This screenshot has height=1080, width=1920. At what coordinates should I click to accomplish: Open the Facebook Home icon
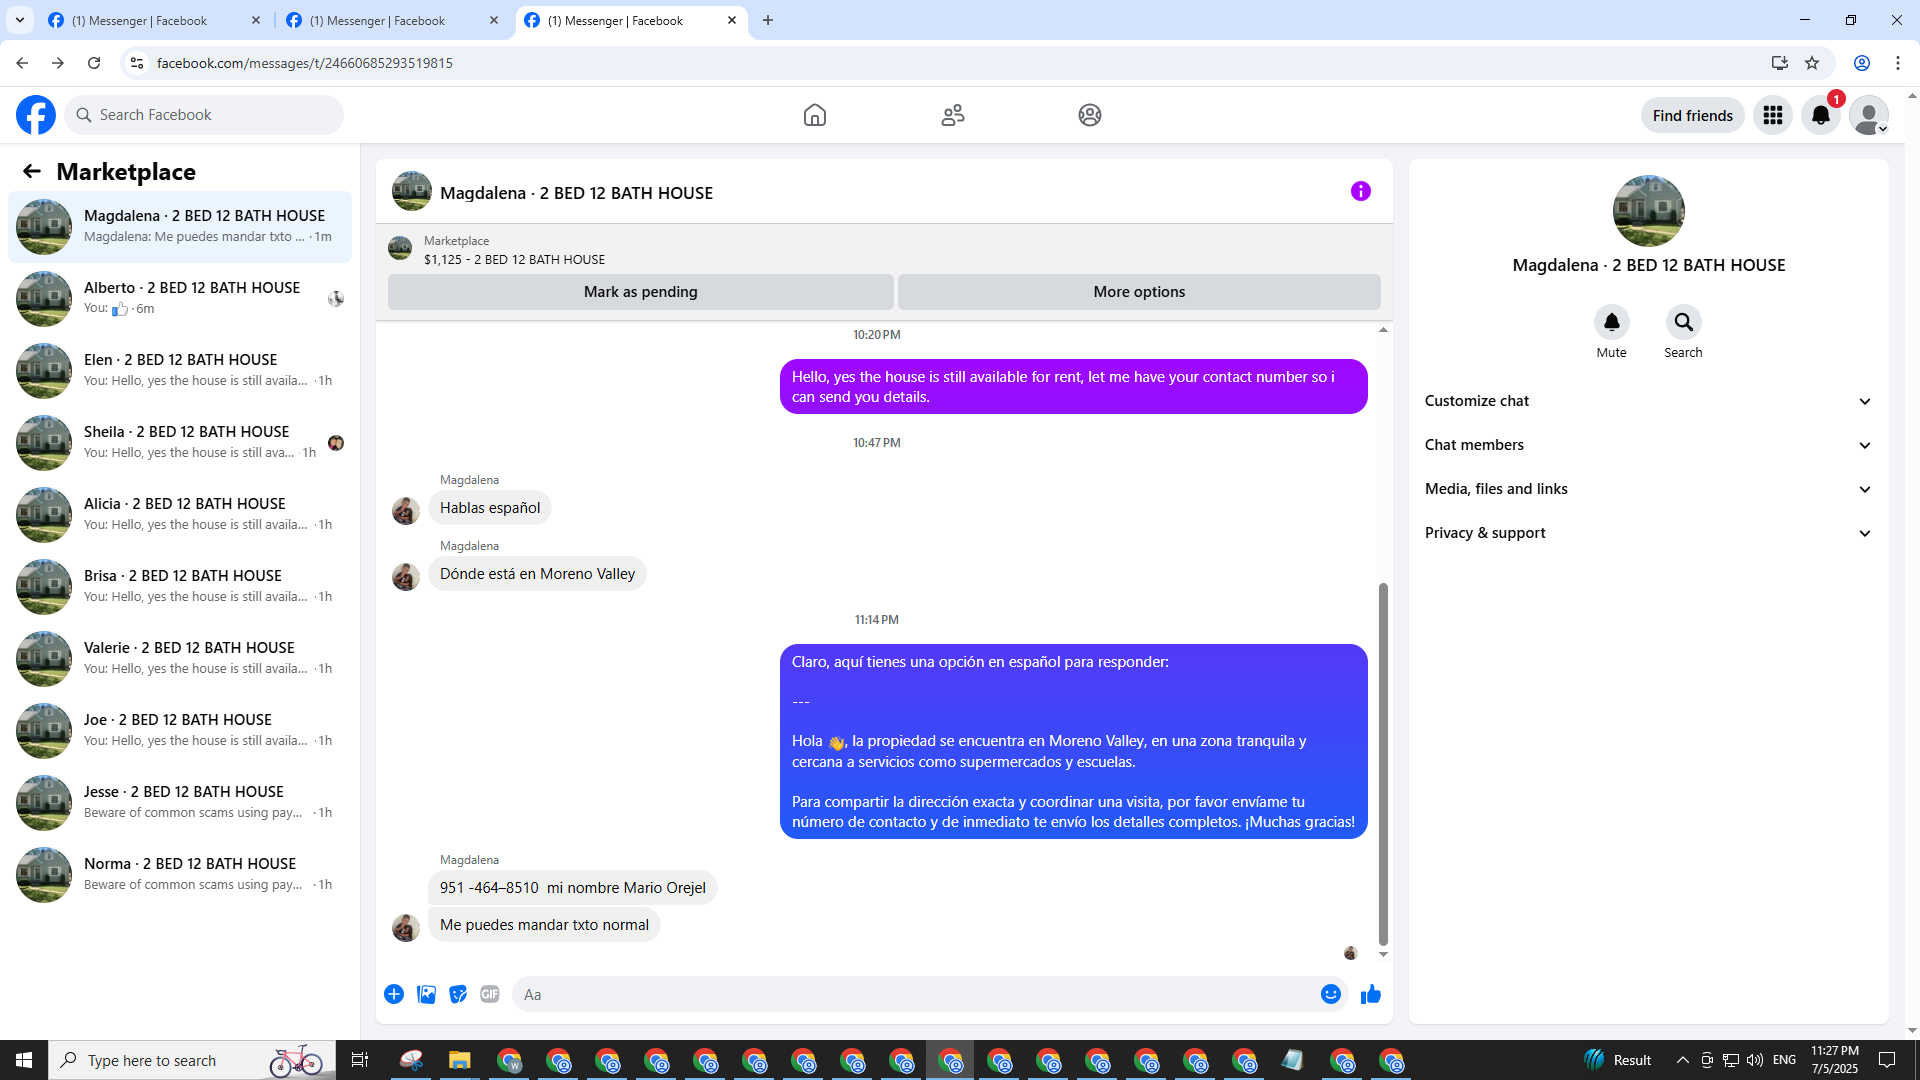click(x=814, y=115)
